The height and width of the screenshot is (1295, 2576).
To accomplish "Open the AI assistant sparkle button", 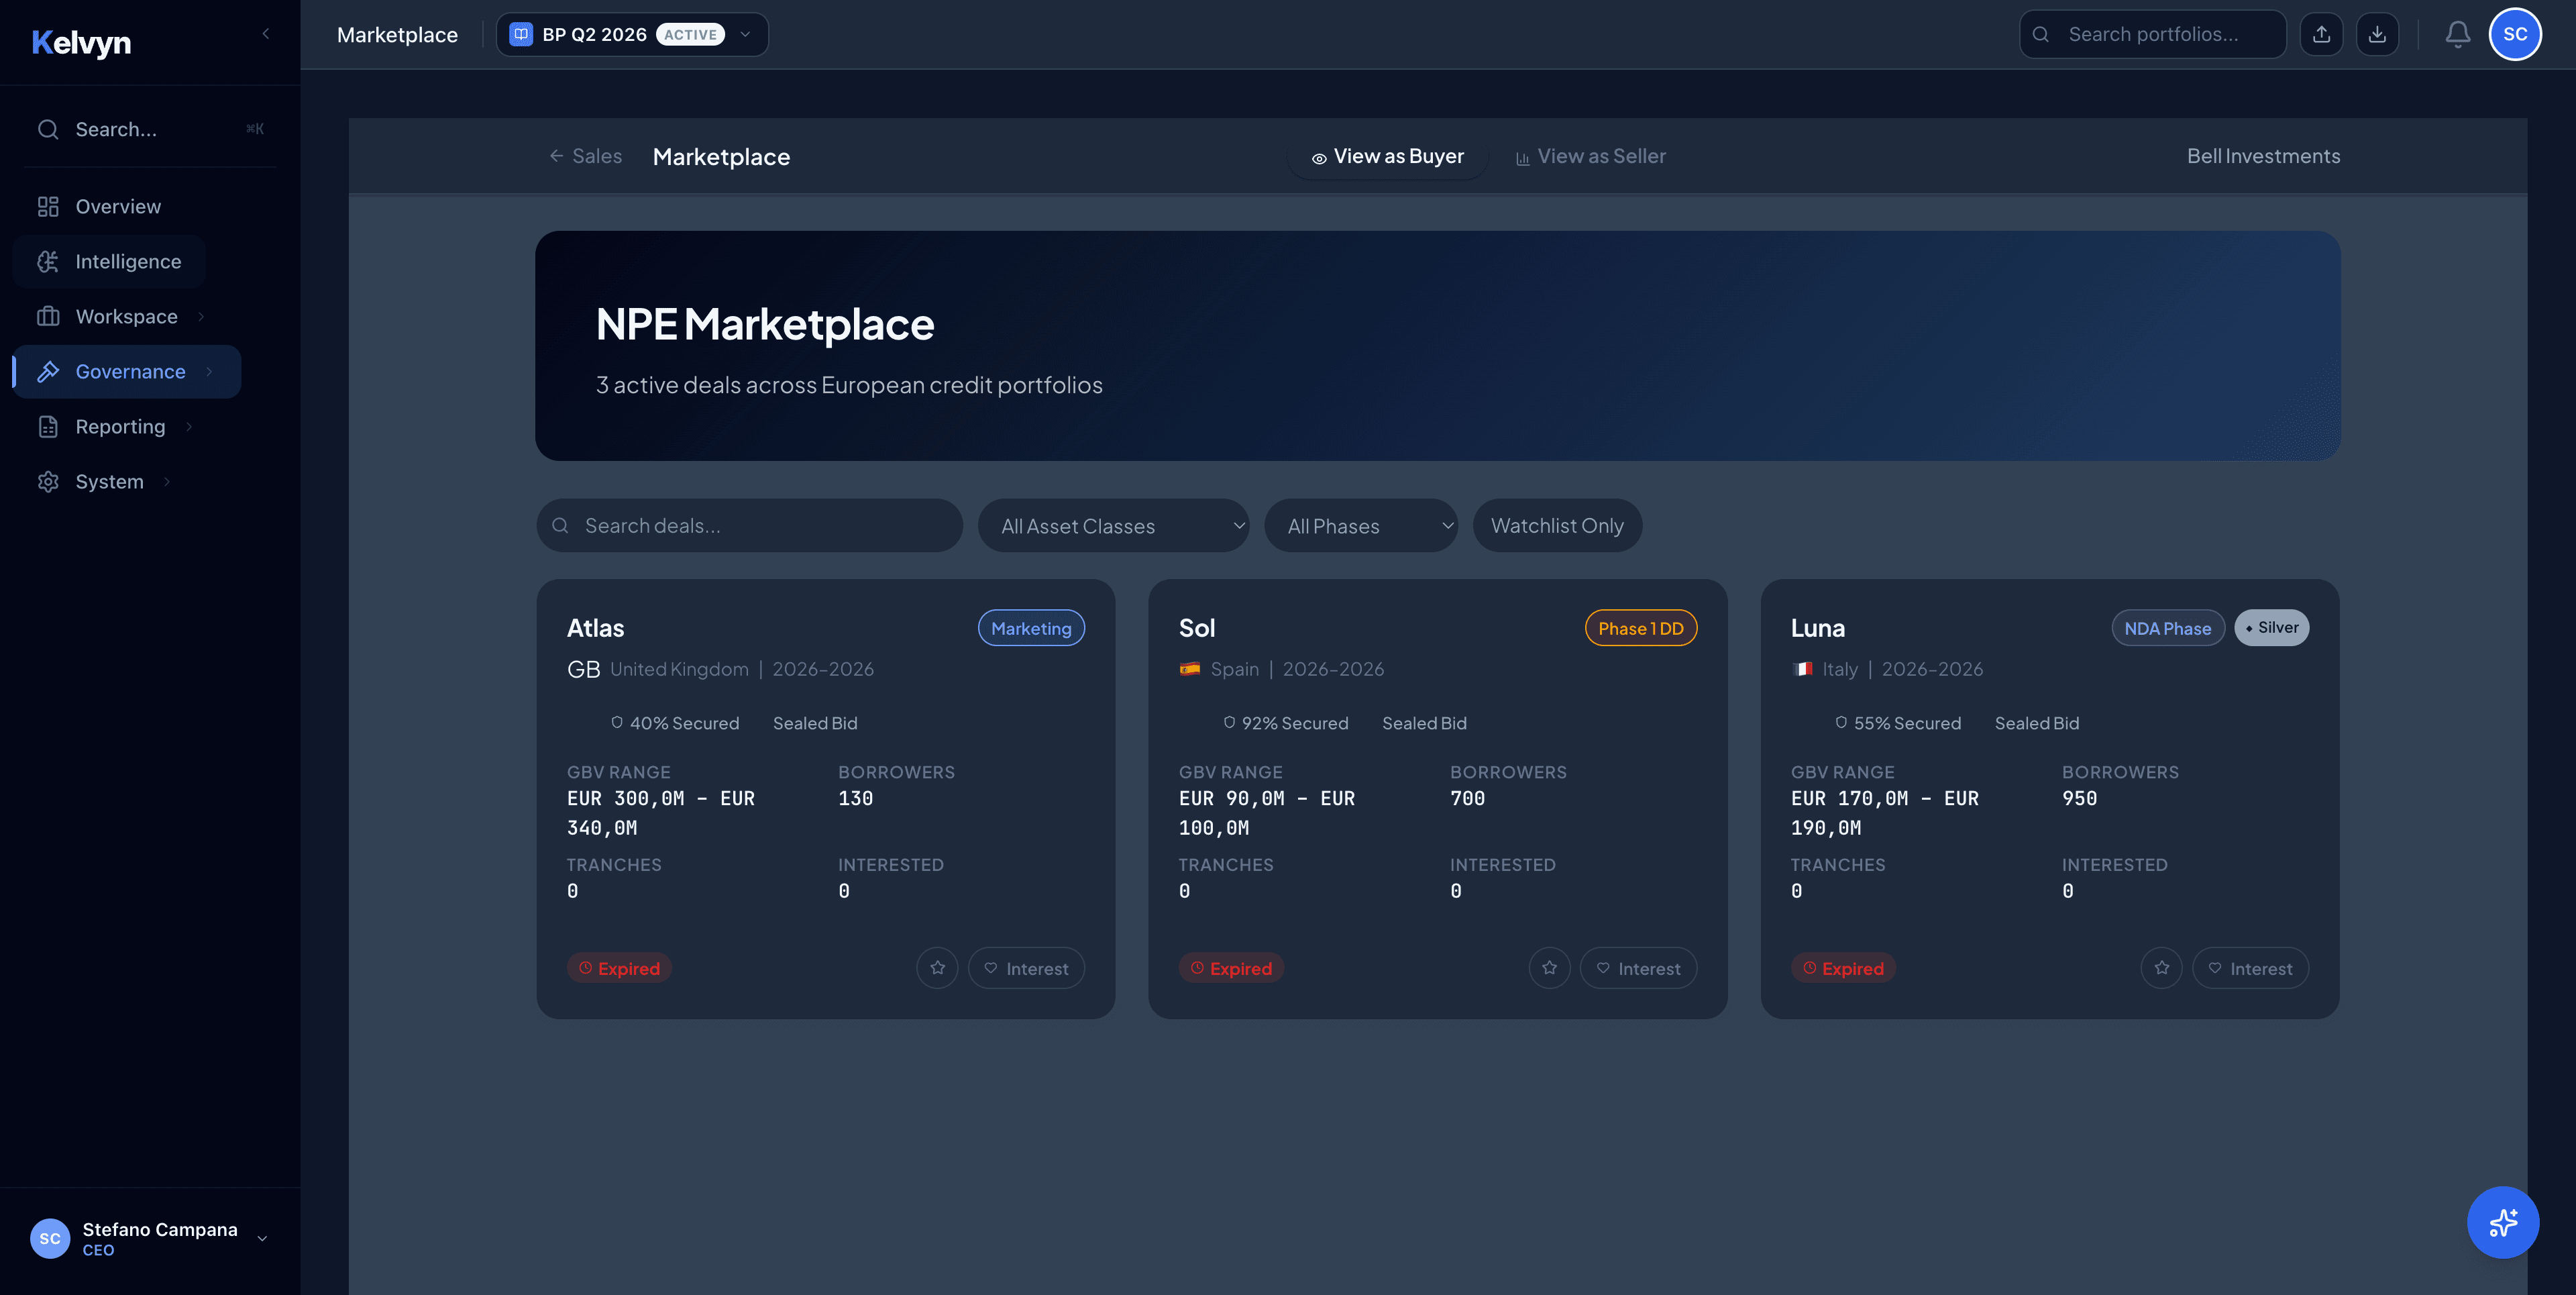I will (x=2503, y=1222).
